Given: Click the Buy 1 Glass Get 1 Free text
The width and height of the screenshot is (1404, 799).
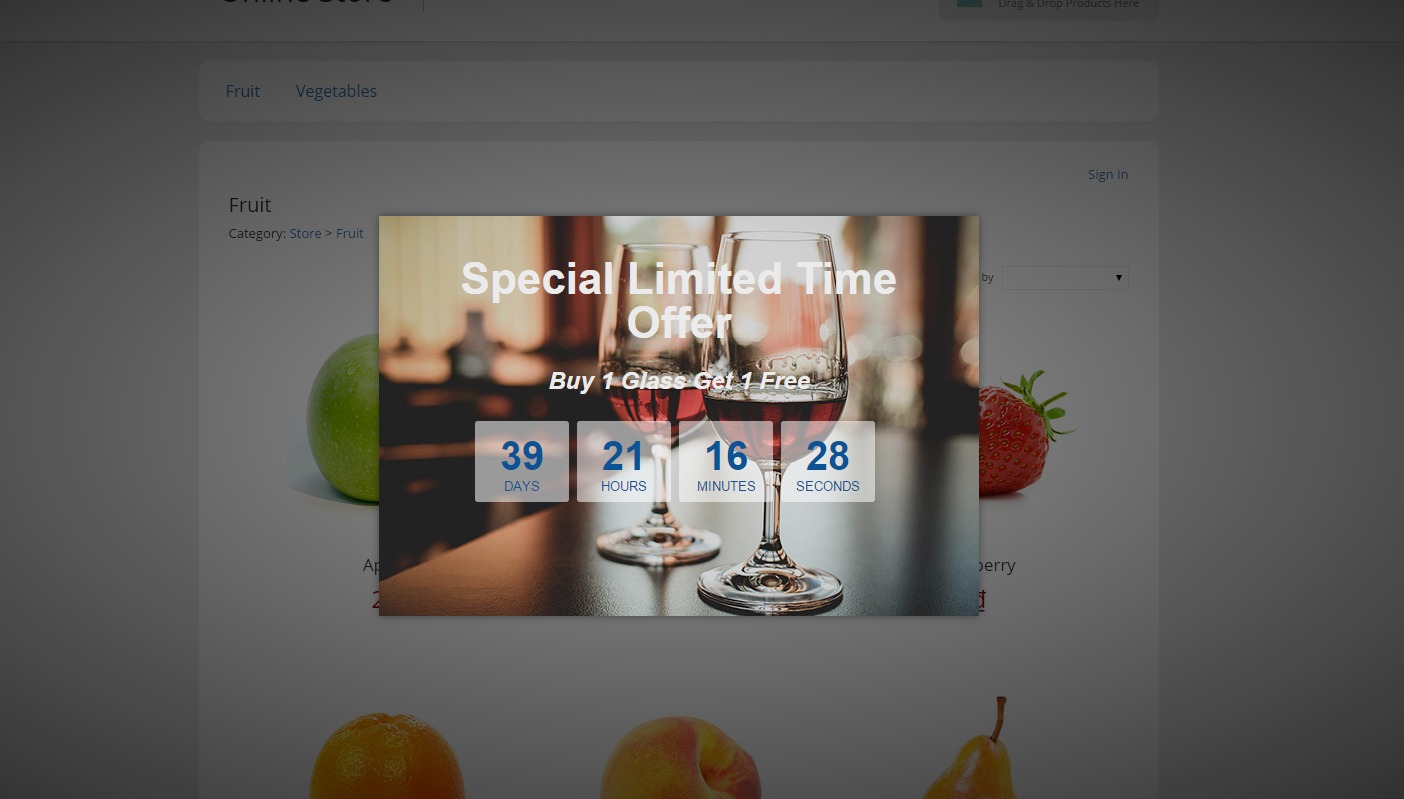Looking at the screenshot, I should click(x=679, y=381).
